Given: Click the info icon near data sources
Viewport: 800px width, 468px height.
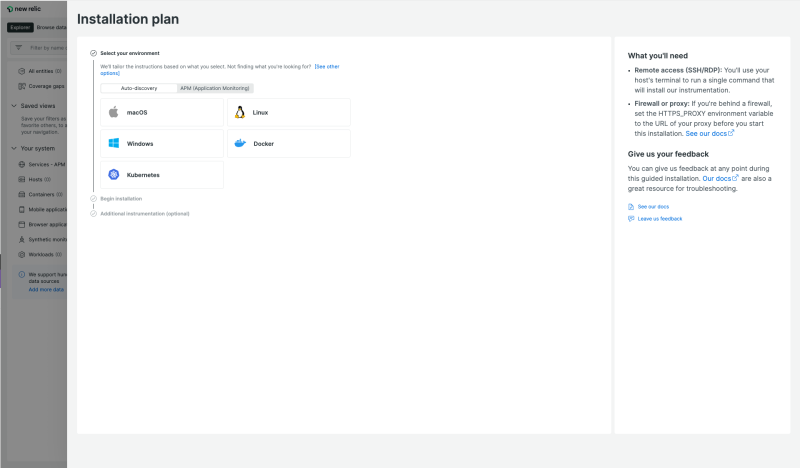Looking at the screenshot, I should (21, 275).
